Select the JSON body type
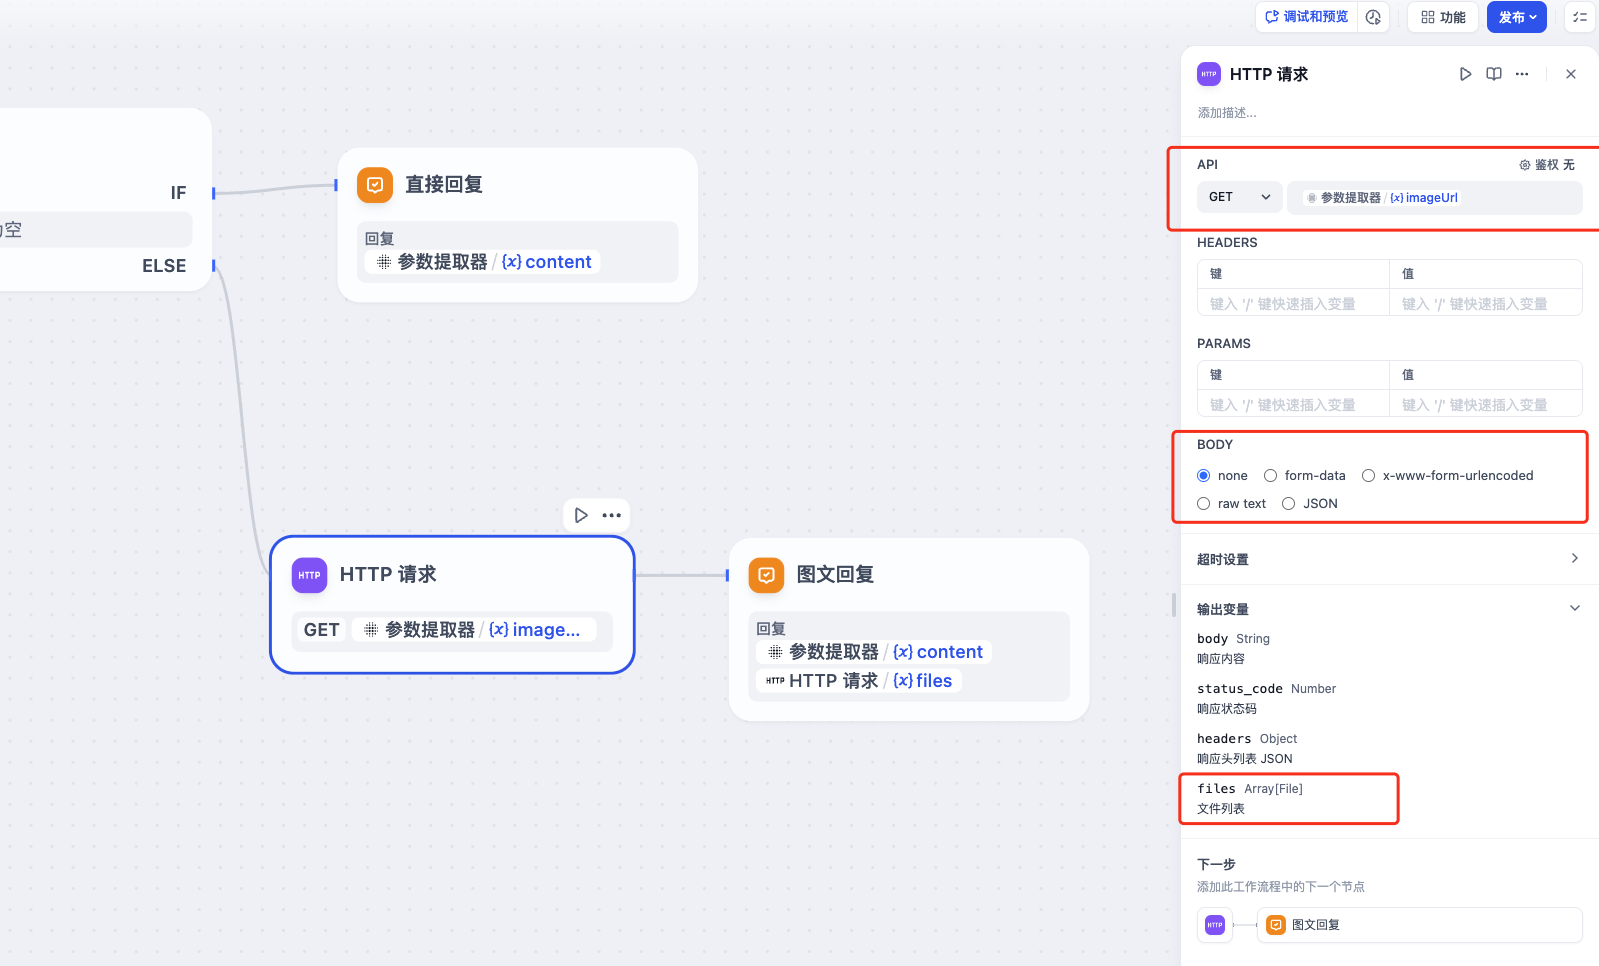Screen dimensions: 1599x966 [1289, 504]
